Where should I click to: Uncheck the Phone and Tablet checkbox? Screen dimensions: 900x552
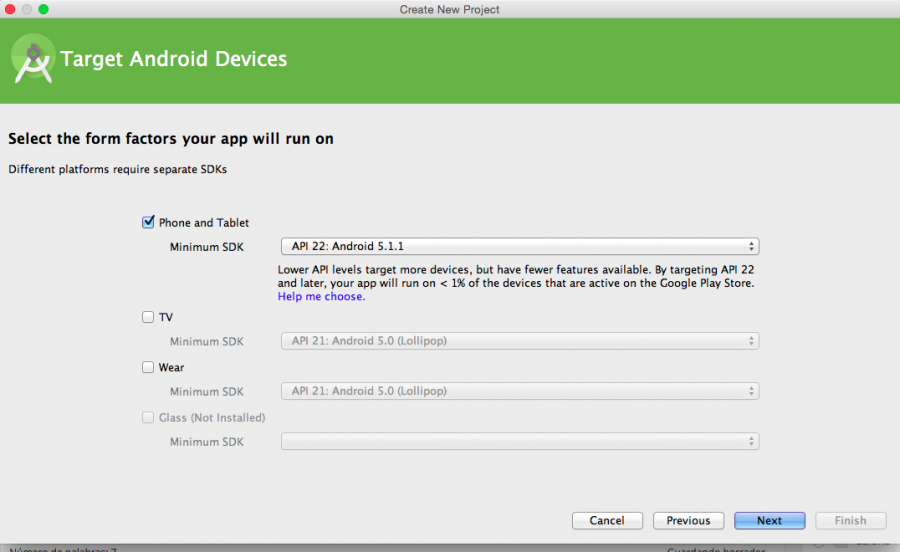point(148,222)
